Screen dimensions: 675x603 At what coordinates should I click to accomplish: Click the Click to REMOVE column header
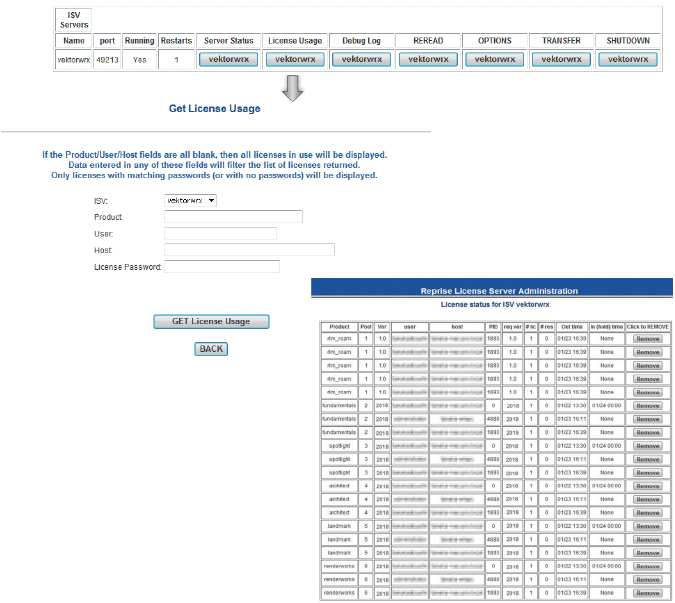647,327
